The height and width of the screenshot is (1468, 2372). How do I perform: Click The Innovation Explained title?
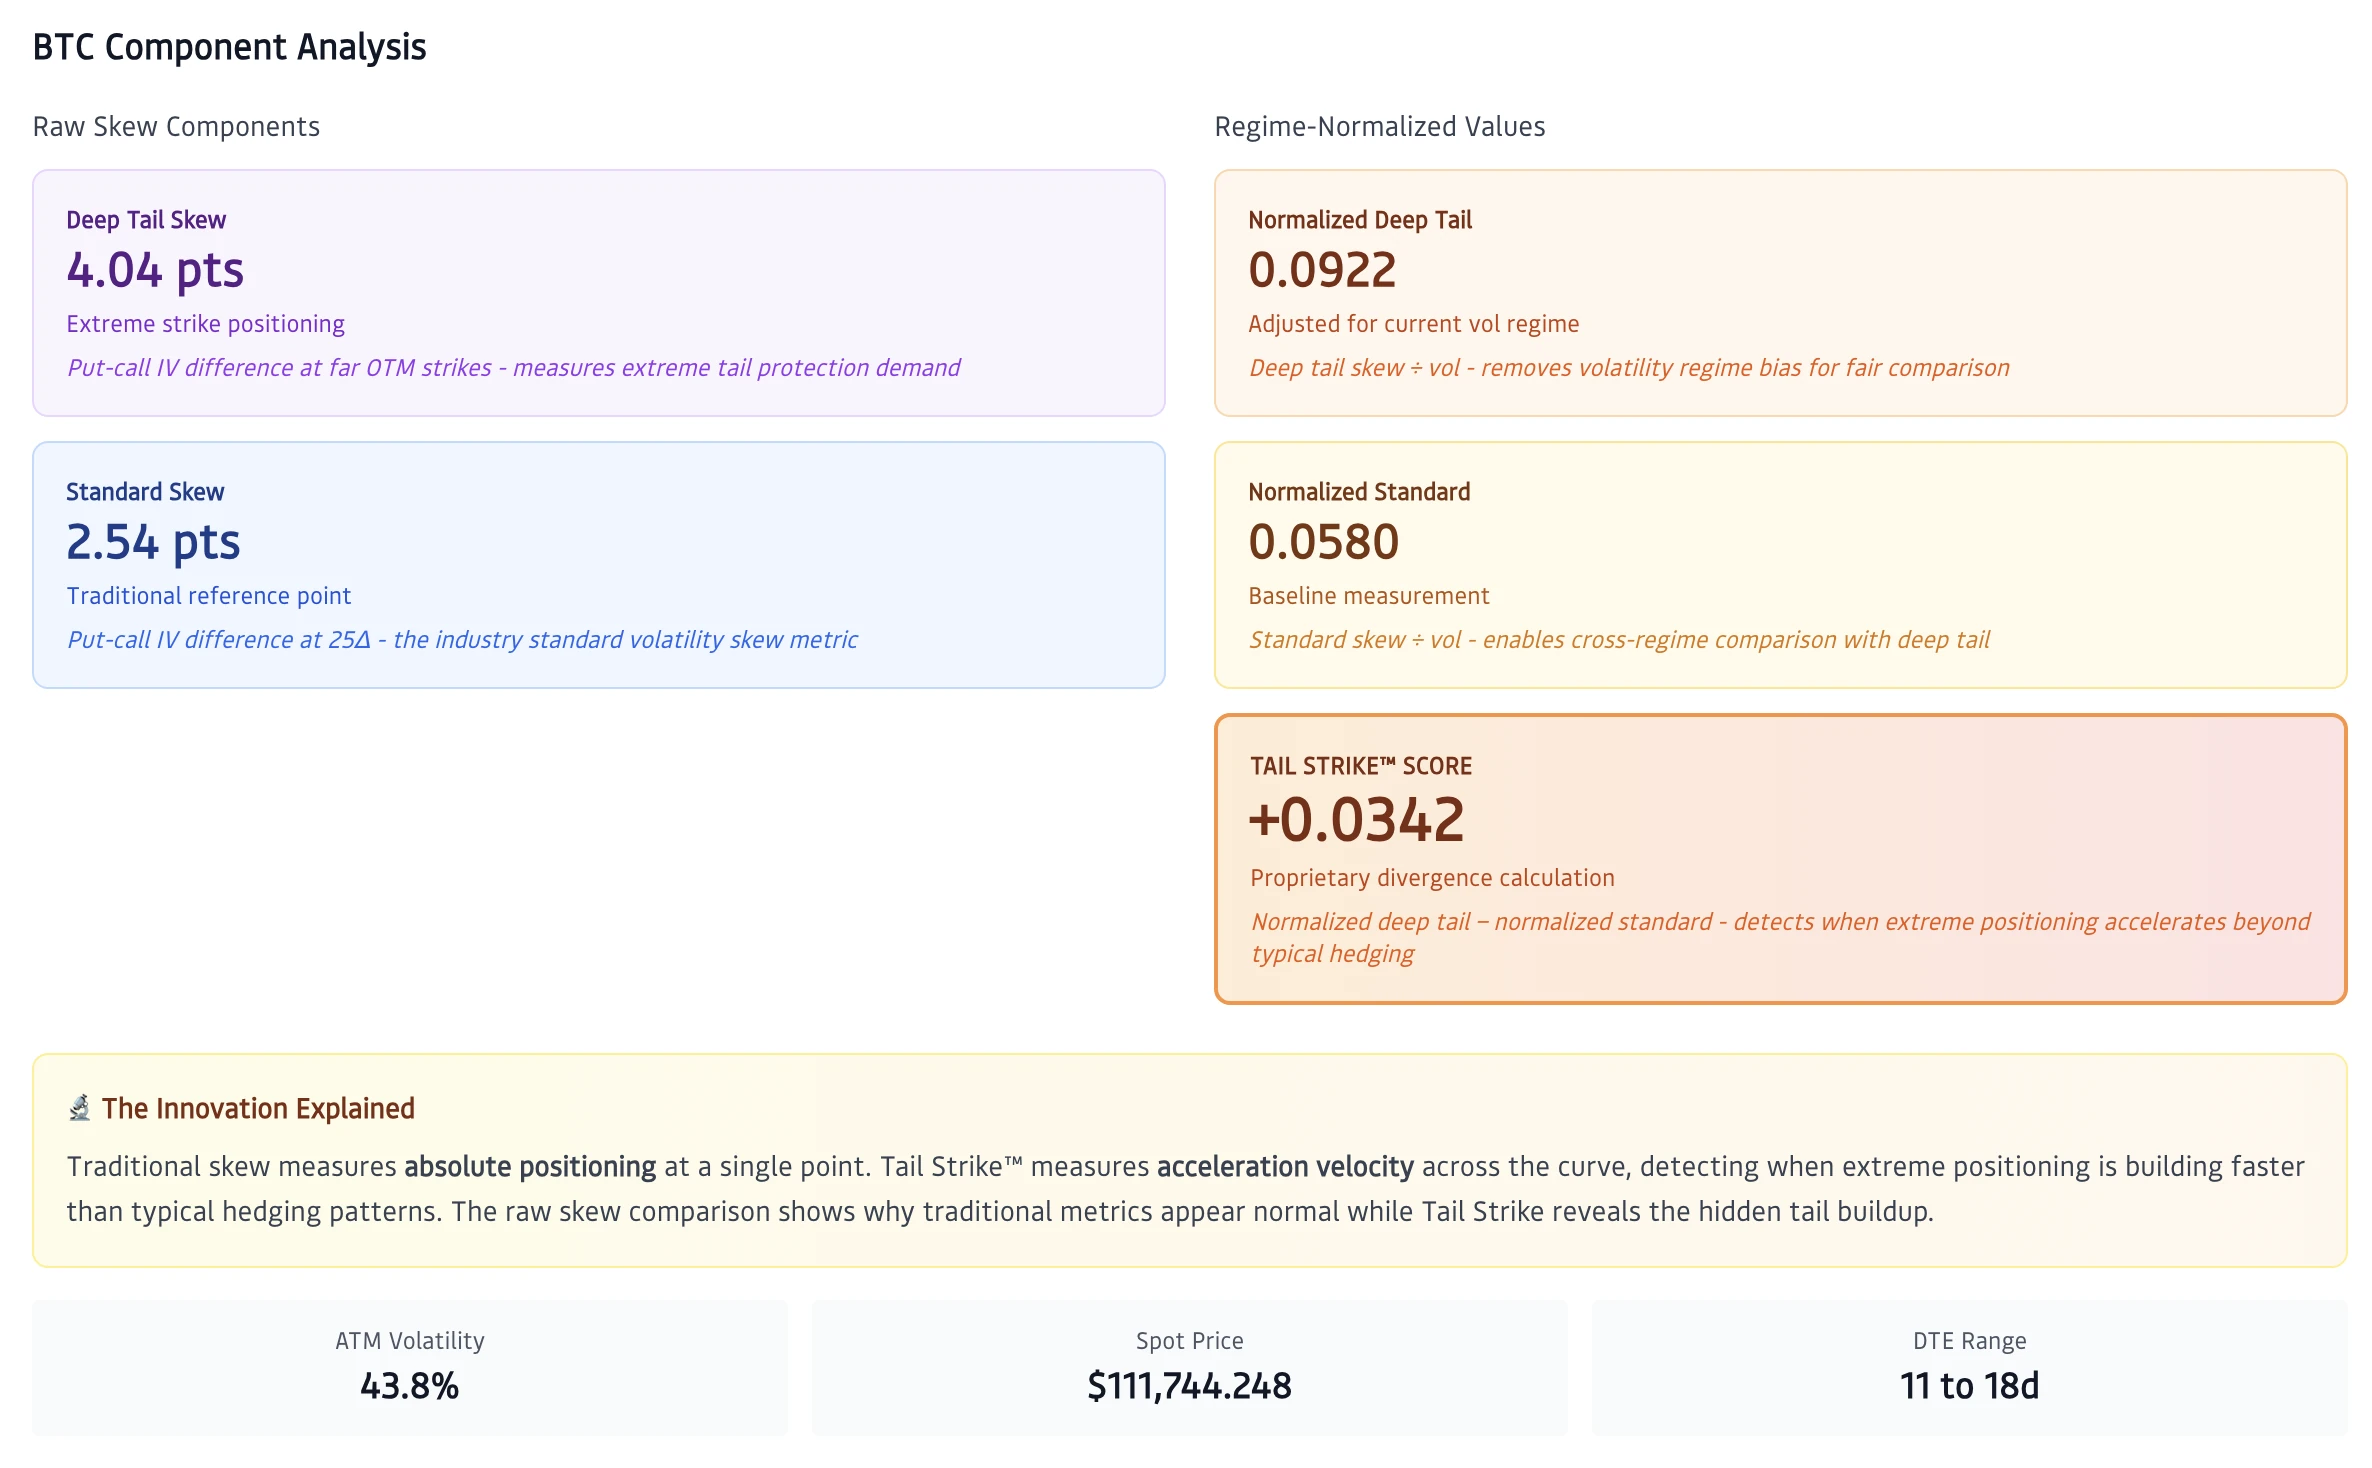pyautogui.click(x=257, y=1108)
